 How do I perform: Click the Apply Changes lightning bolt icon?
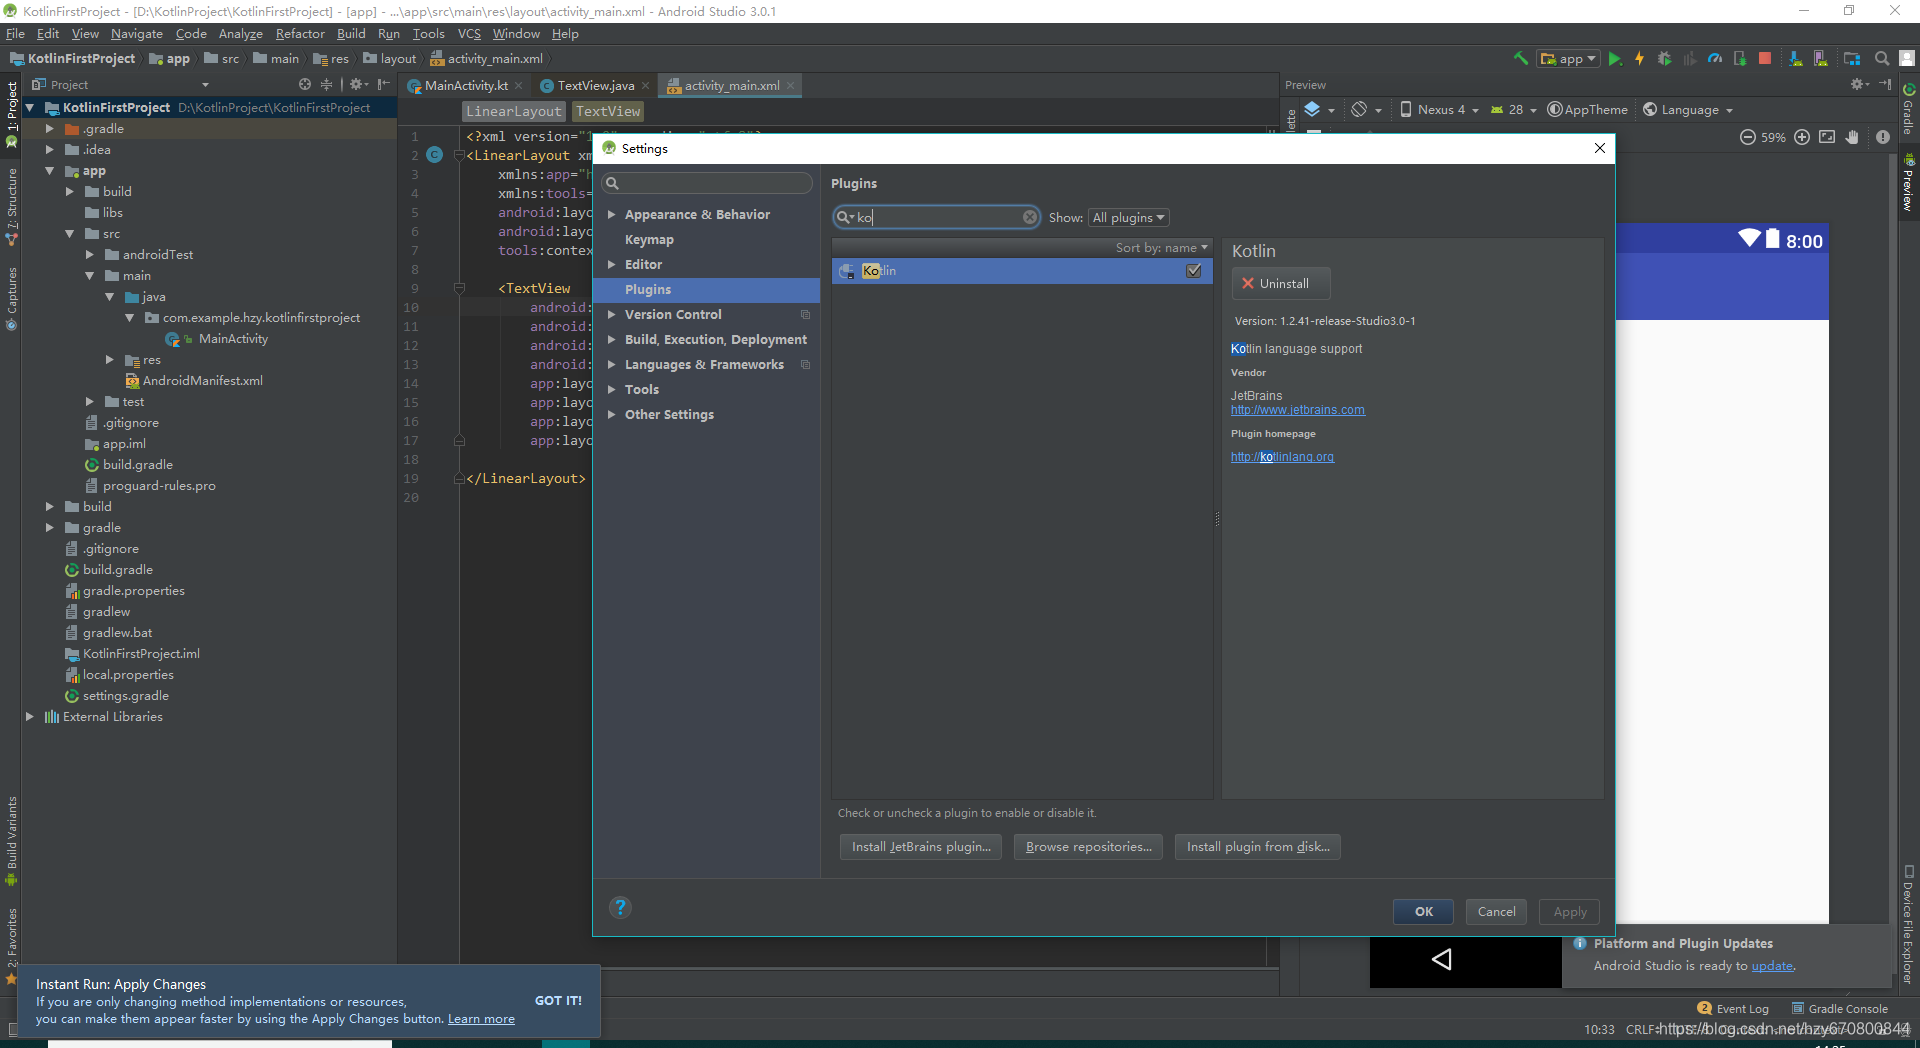point(1640,59)
